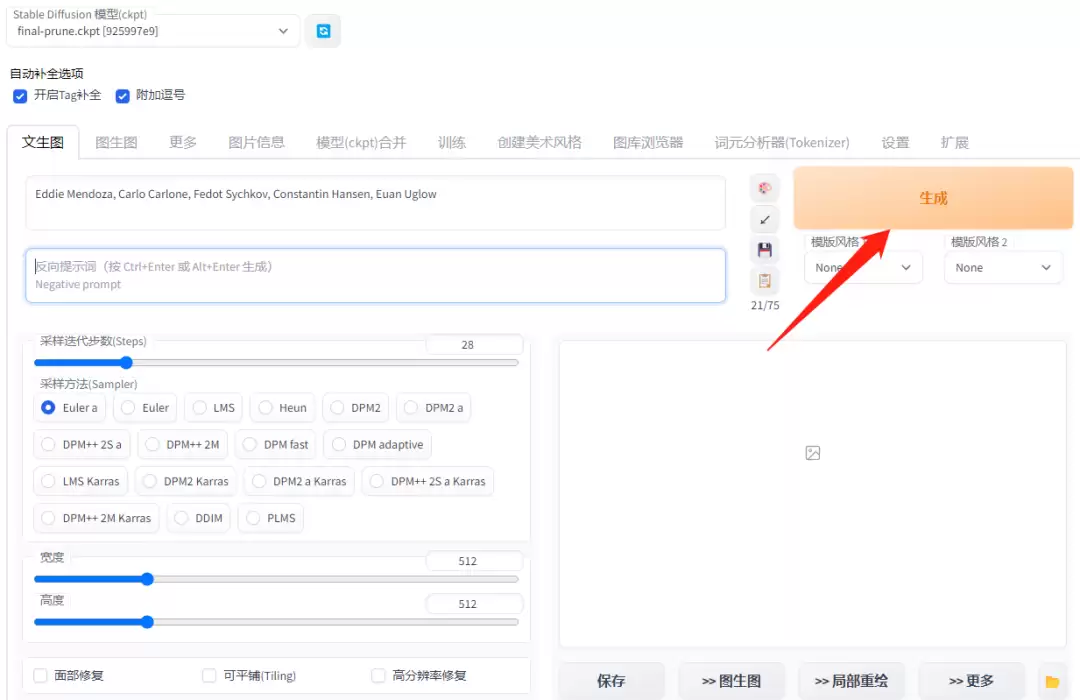The height and width of the screenshot is (700, 1080).
Task: Enable the 高分辨率修复 checkbox
Action: point(378,675)
